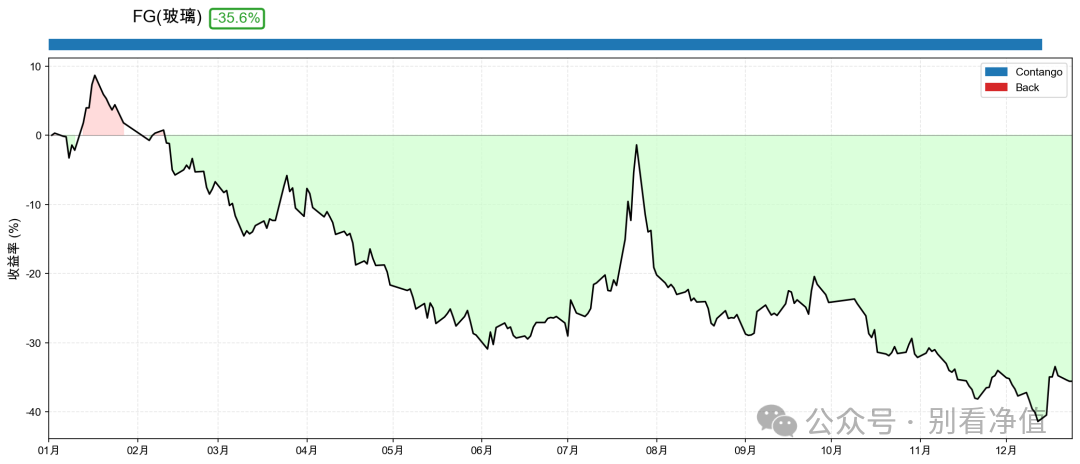Click the FG(玻璃) chart title

167,18
